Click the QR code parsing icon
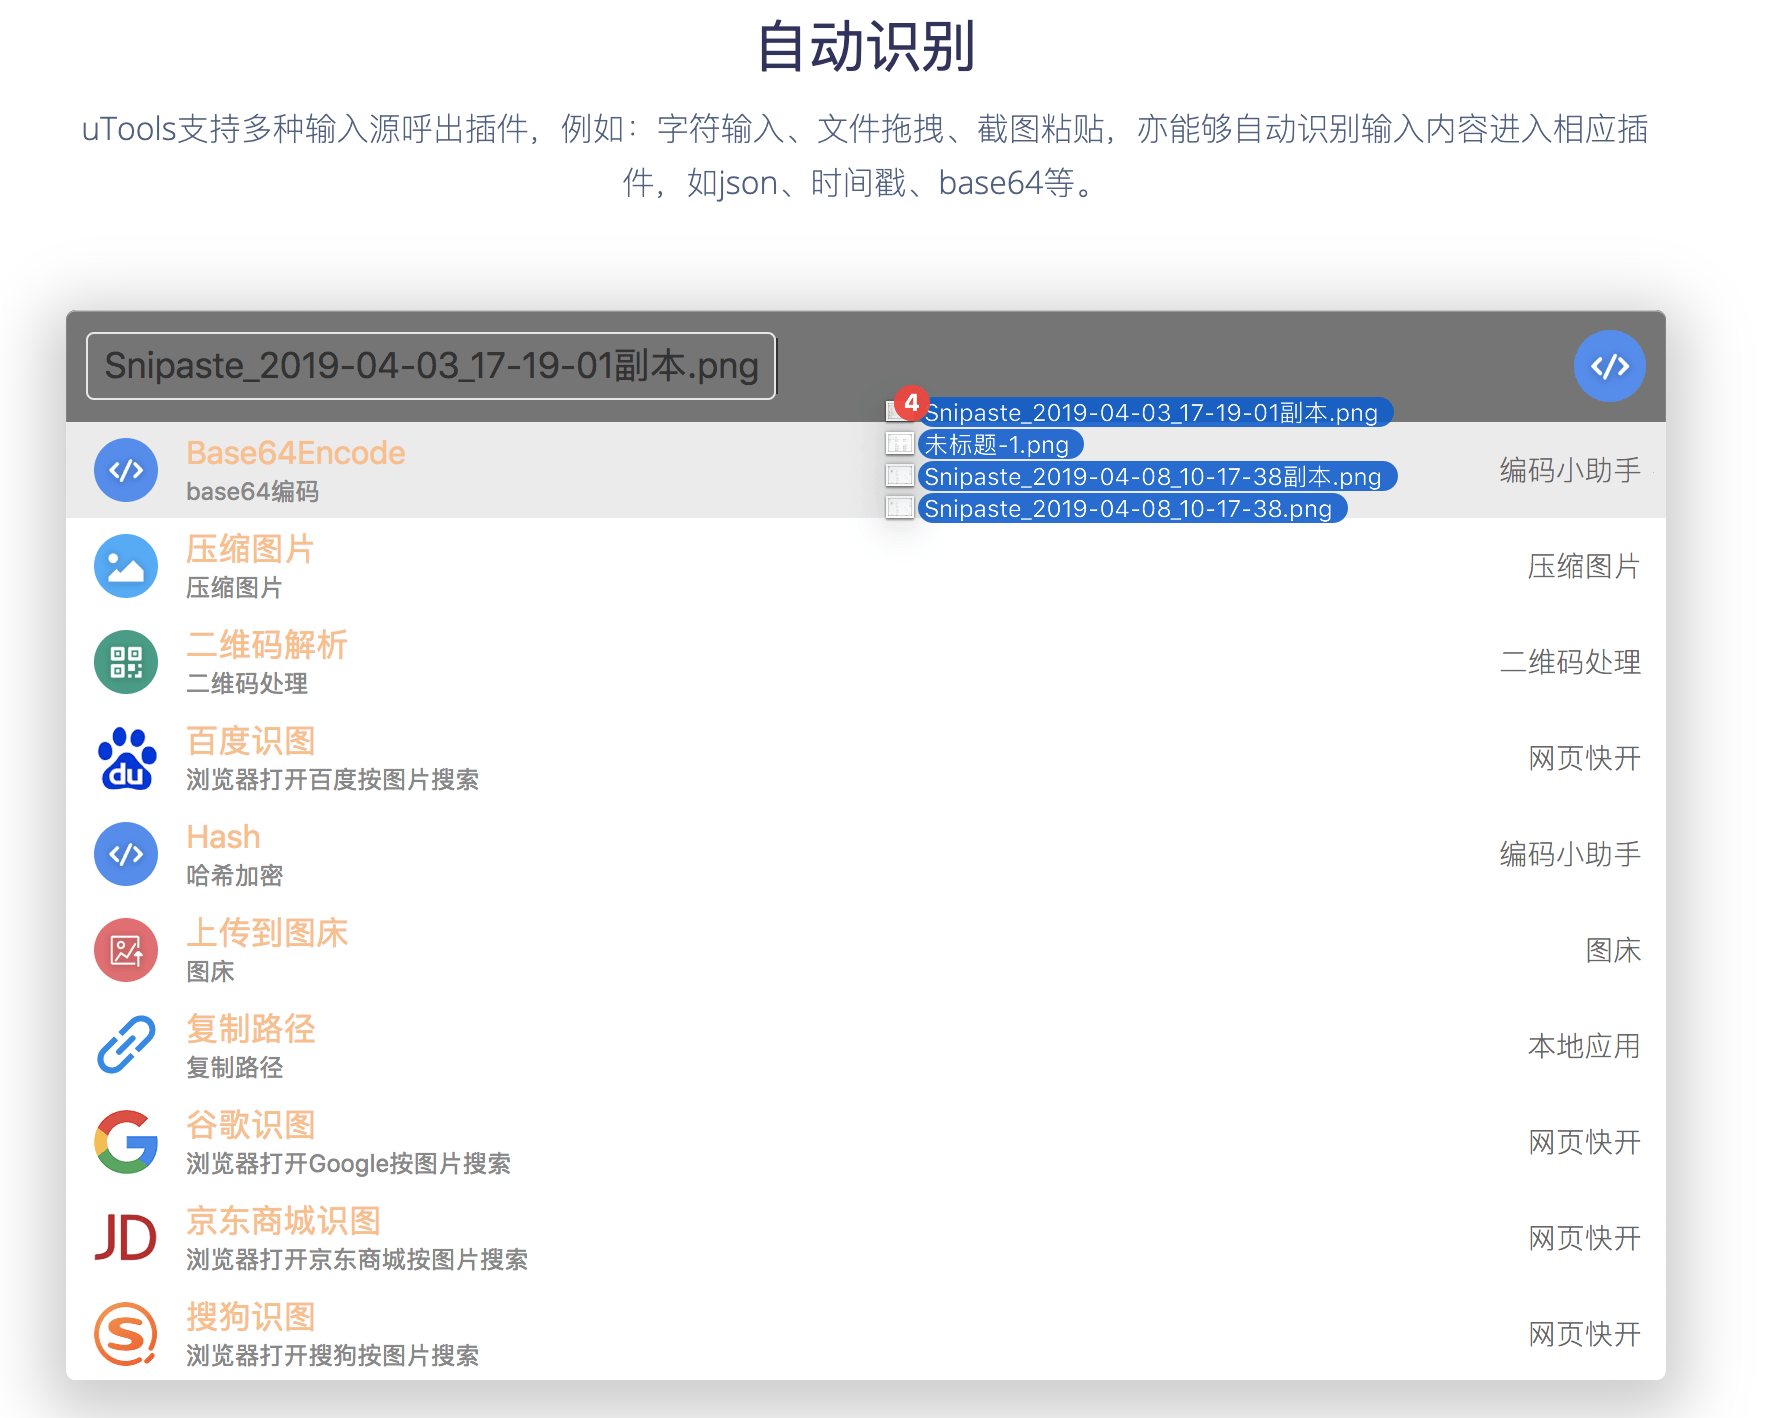 click(x=126, y=662)
